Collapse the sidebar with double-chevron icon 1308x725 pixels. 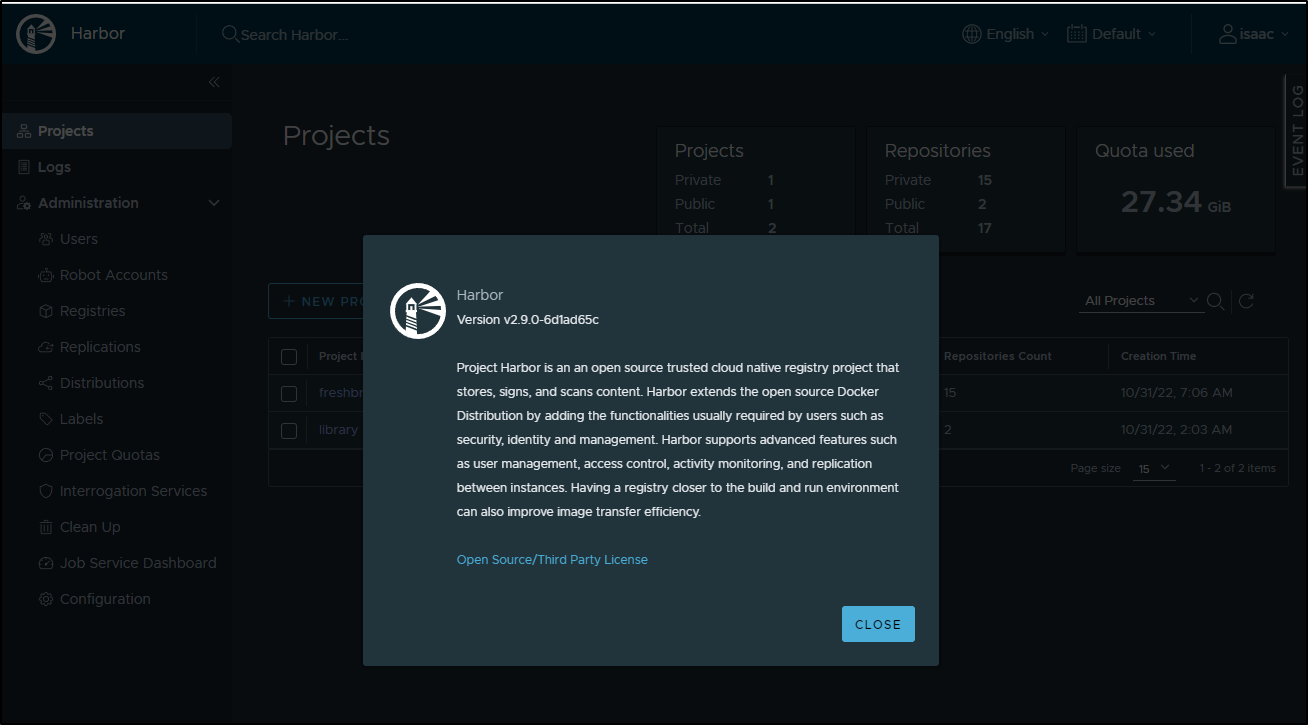click(x=214, y=82)
